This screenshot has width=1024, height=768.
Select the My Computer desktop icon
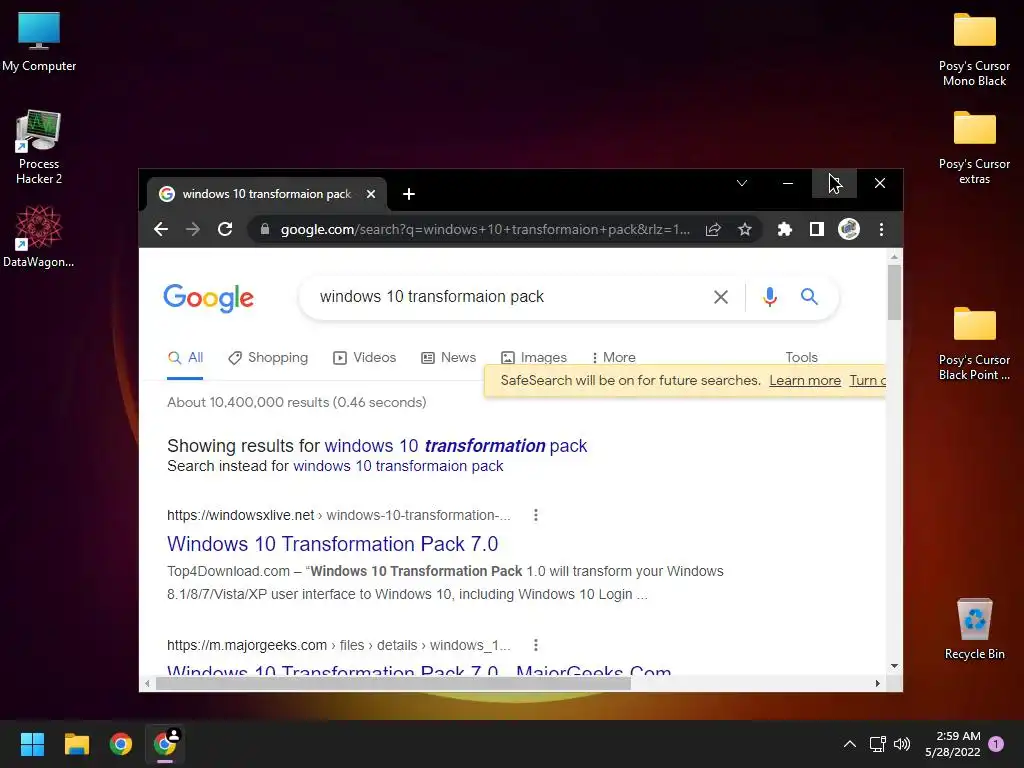point(39,42)
